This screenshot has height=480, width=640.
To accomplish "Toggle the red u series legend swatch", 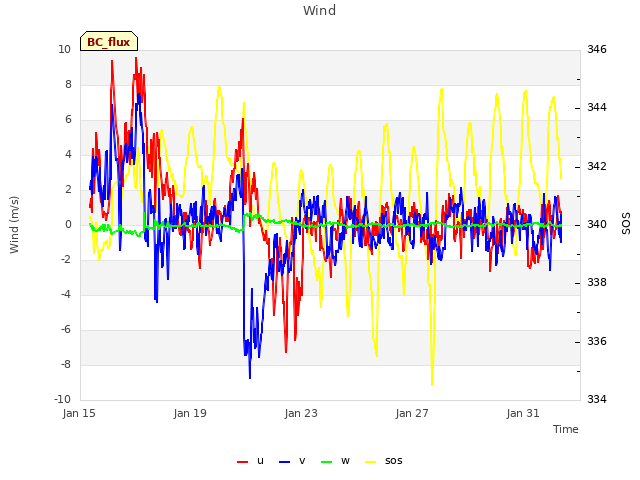I will [x=242, y=462].
